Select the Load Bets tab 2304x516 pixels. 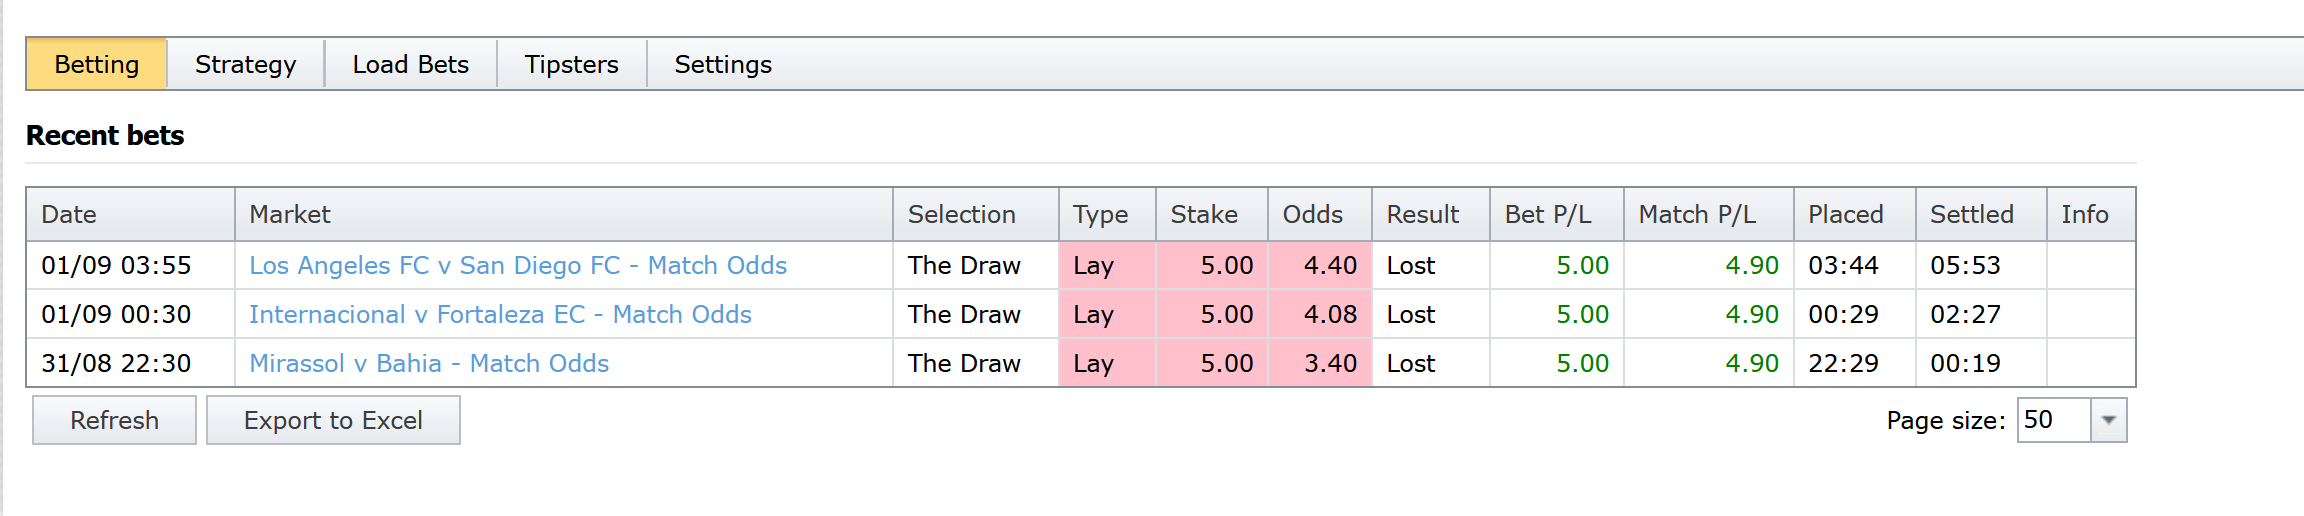pyautogui.click(x=410, y=65)
